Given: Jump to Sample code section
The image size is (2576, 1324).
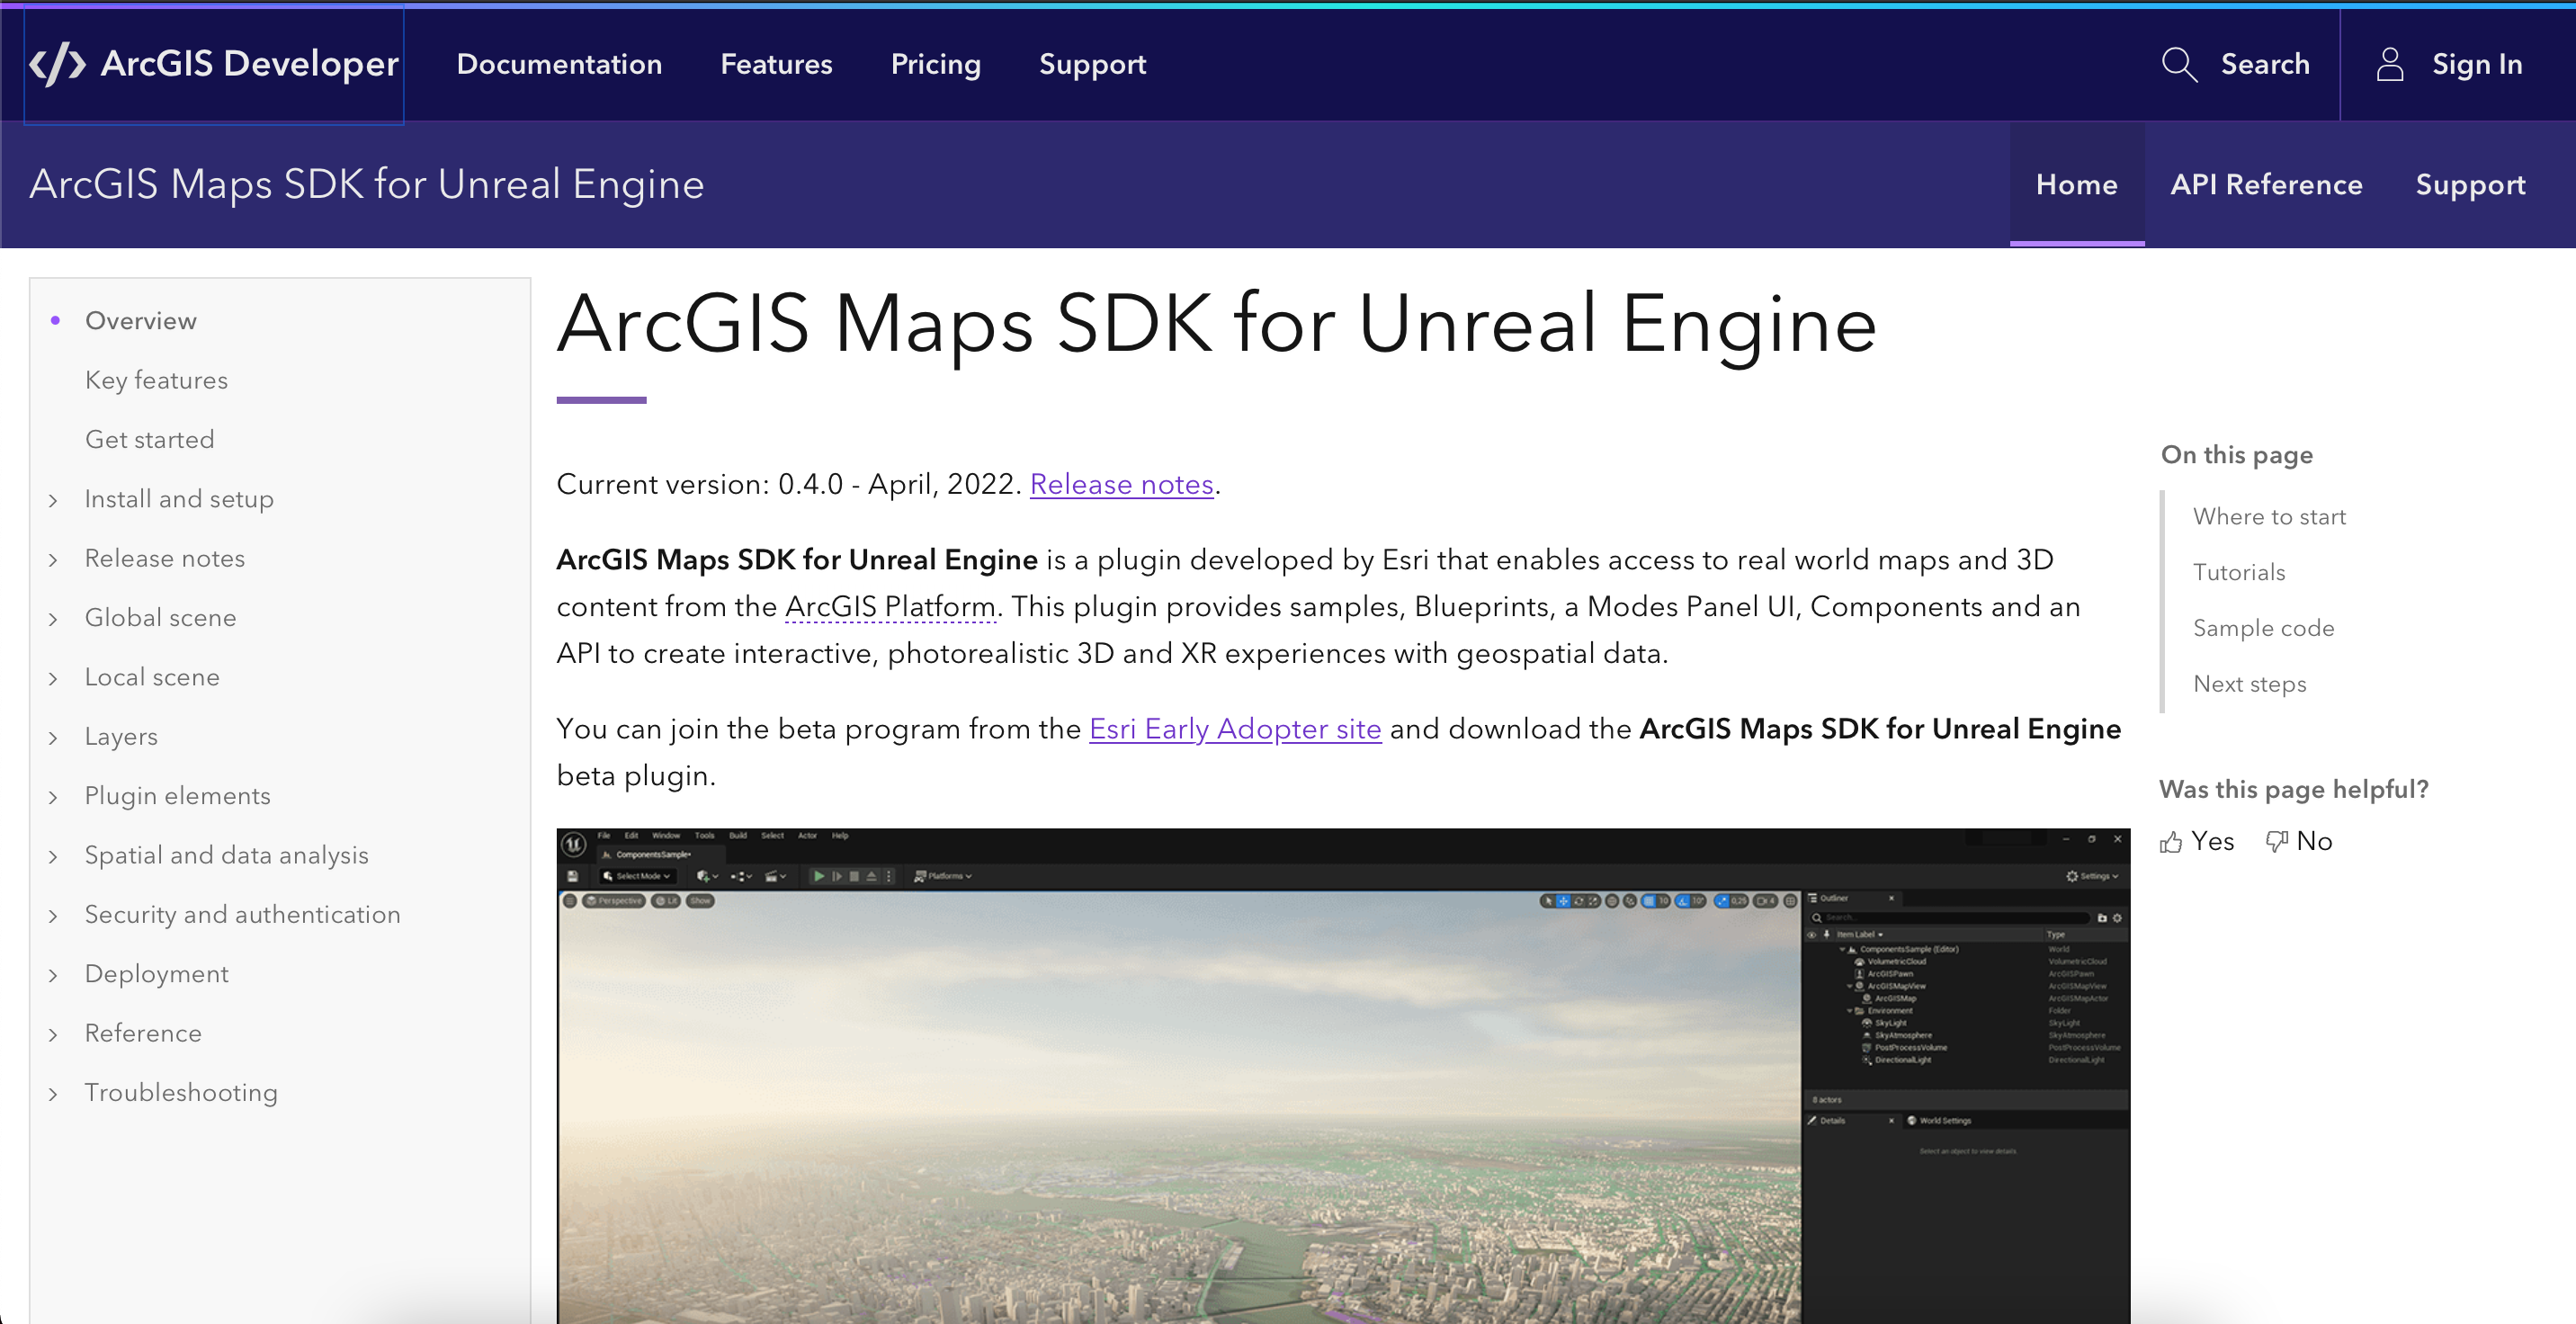Looking at the screenshot, I should (x=2263, y=629).
